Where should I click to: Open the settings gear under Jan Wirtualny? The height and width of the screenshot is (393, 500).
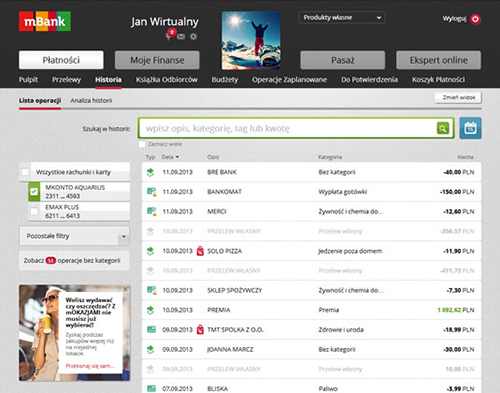point(193,36)
